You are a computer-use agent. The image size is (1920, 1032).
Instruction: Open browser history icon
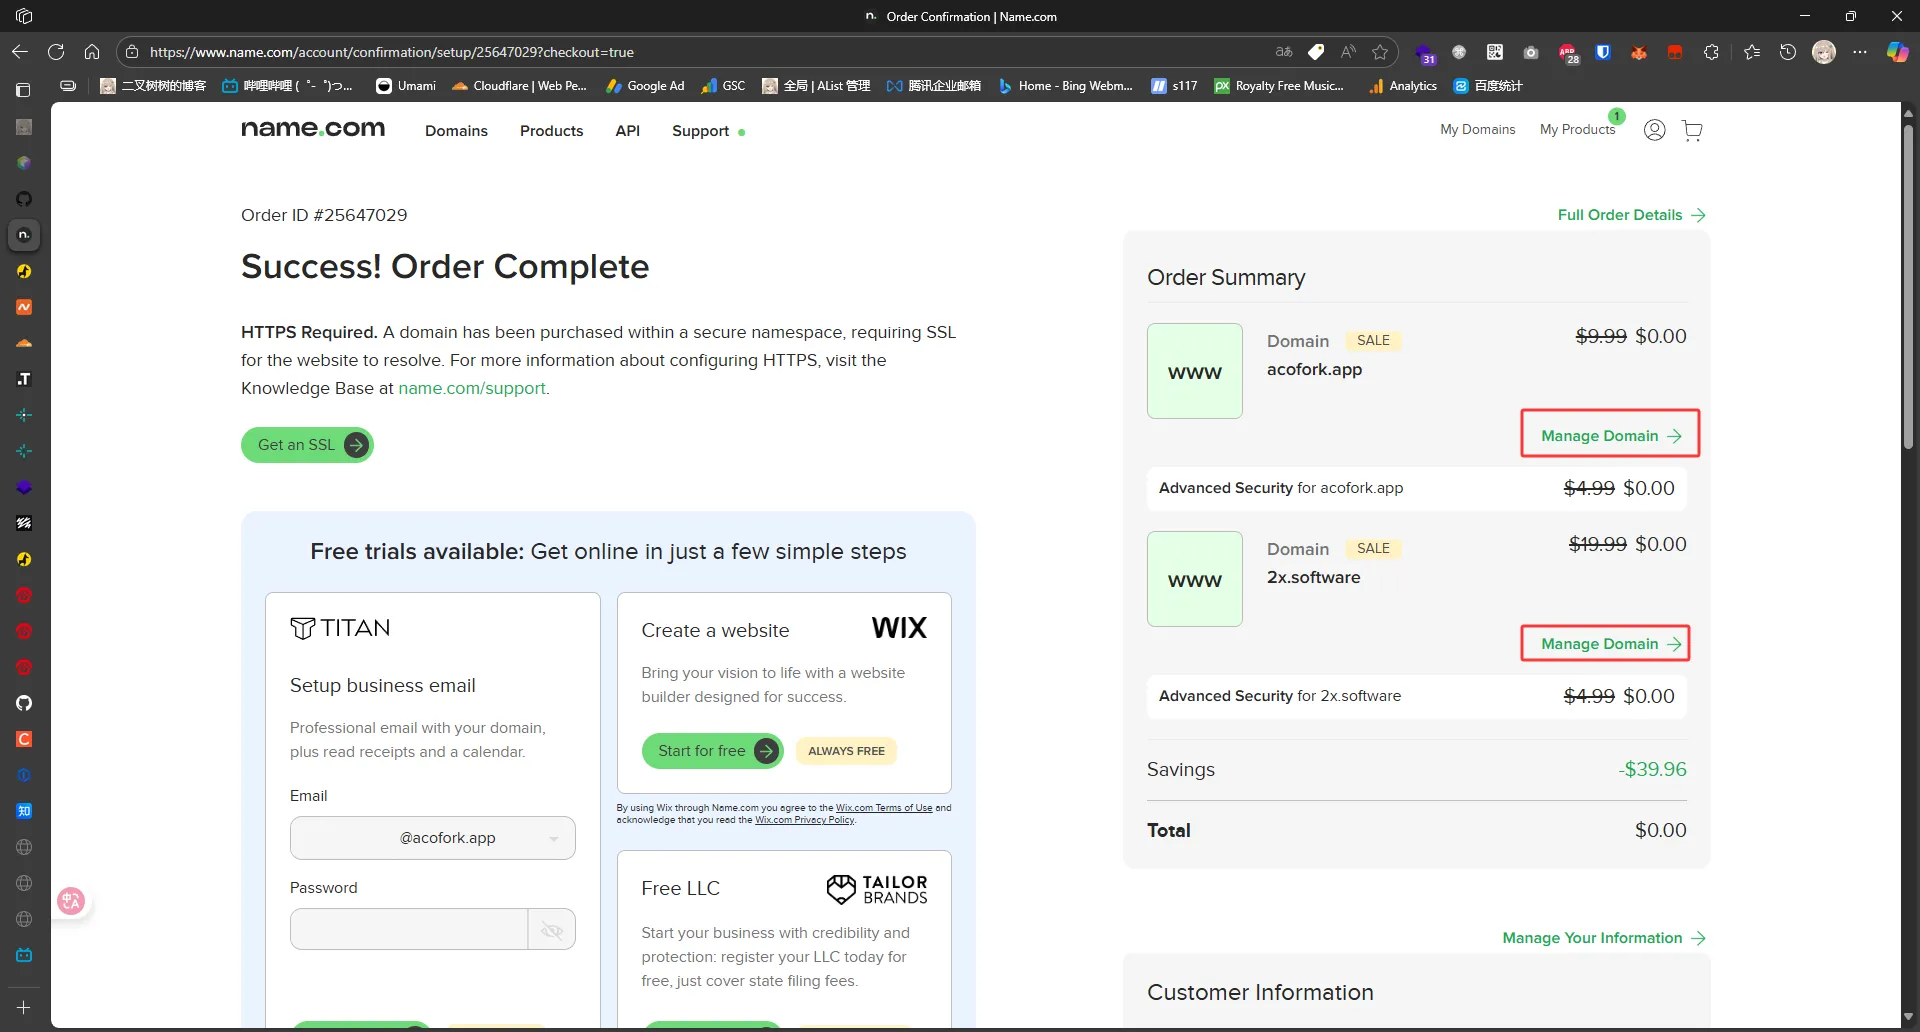click(x=1787, y=52)
